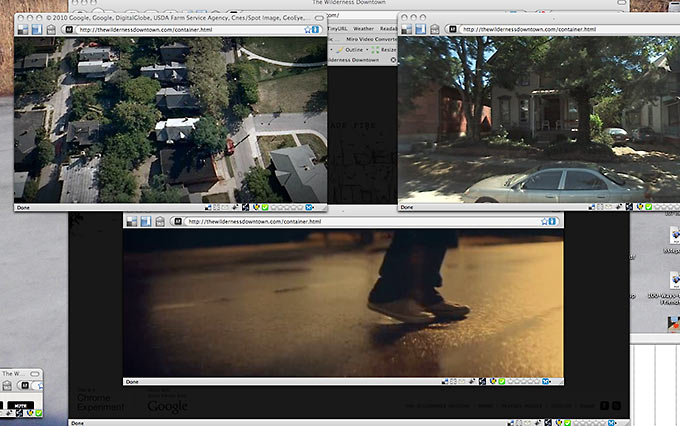Click 'Done' in the running-feet video window status bar
680x426 pixels.
[x=132, y=382]
